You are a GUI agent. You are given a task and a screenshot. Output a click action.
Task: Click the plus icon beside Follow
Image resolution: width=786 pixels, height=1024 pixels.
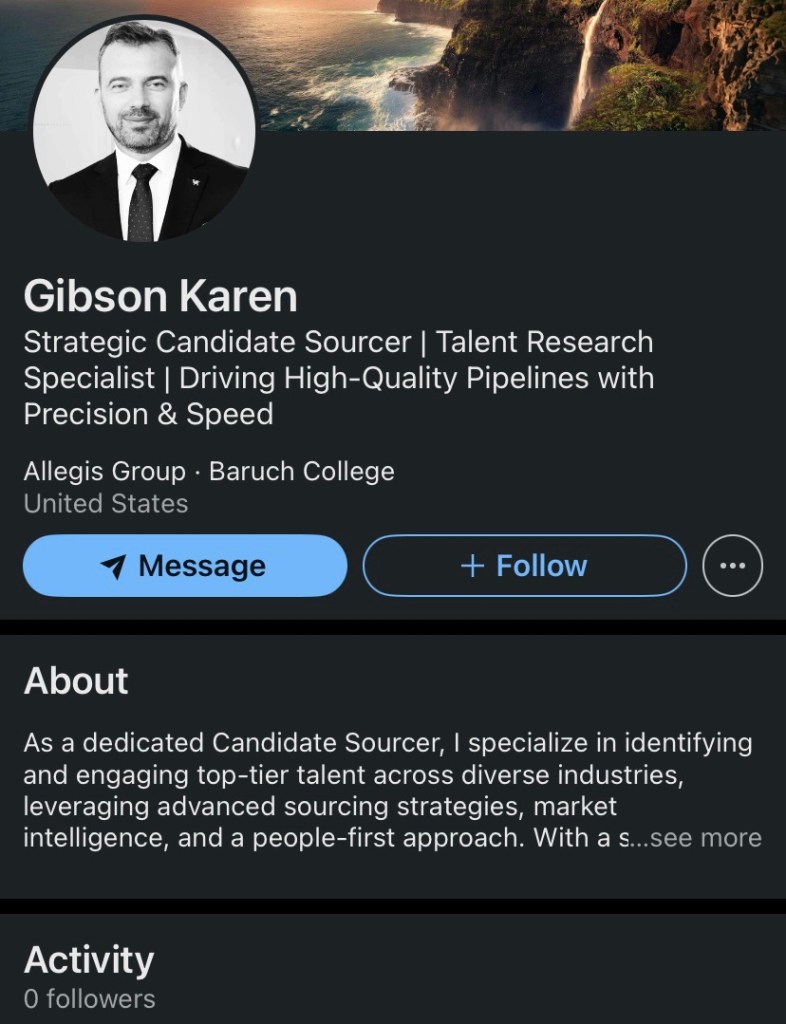pyautogui.click(x=472, y=566)
